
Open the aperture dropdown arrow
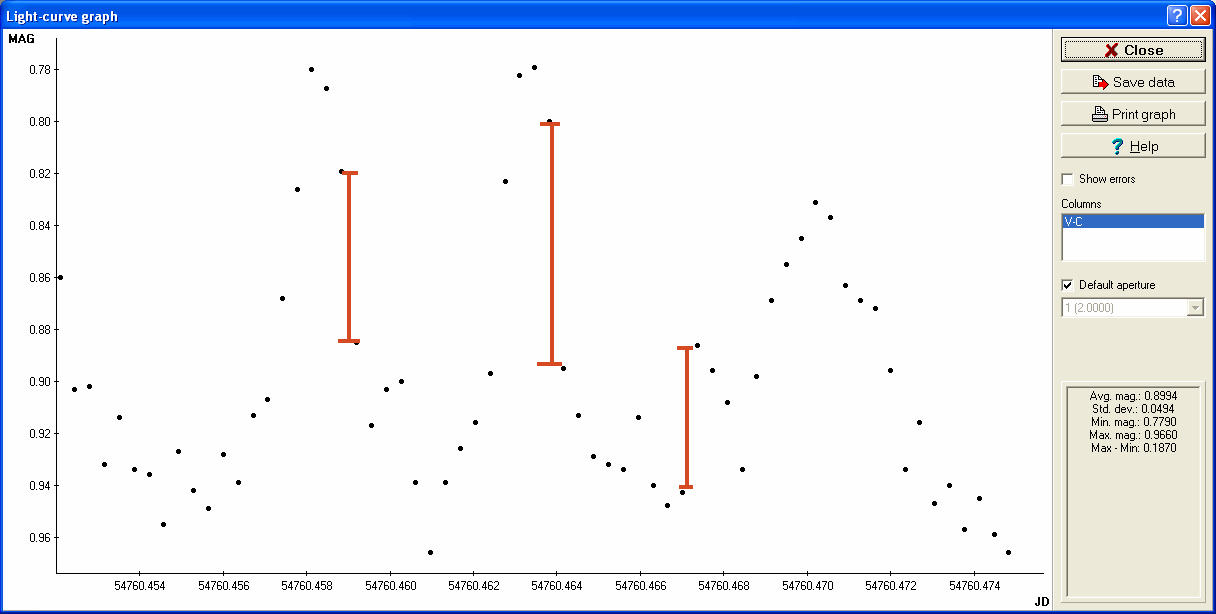(x=1194, y=308)
